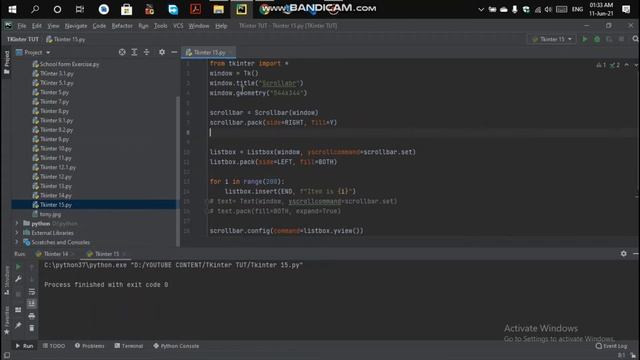Viewport: 640px width, 360px height.
Task: Open Windows Start menu
Action: click(x=12, y=9)
